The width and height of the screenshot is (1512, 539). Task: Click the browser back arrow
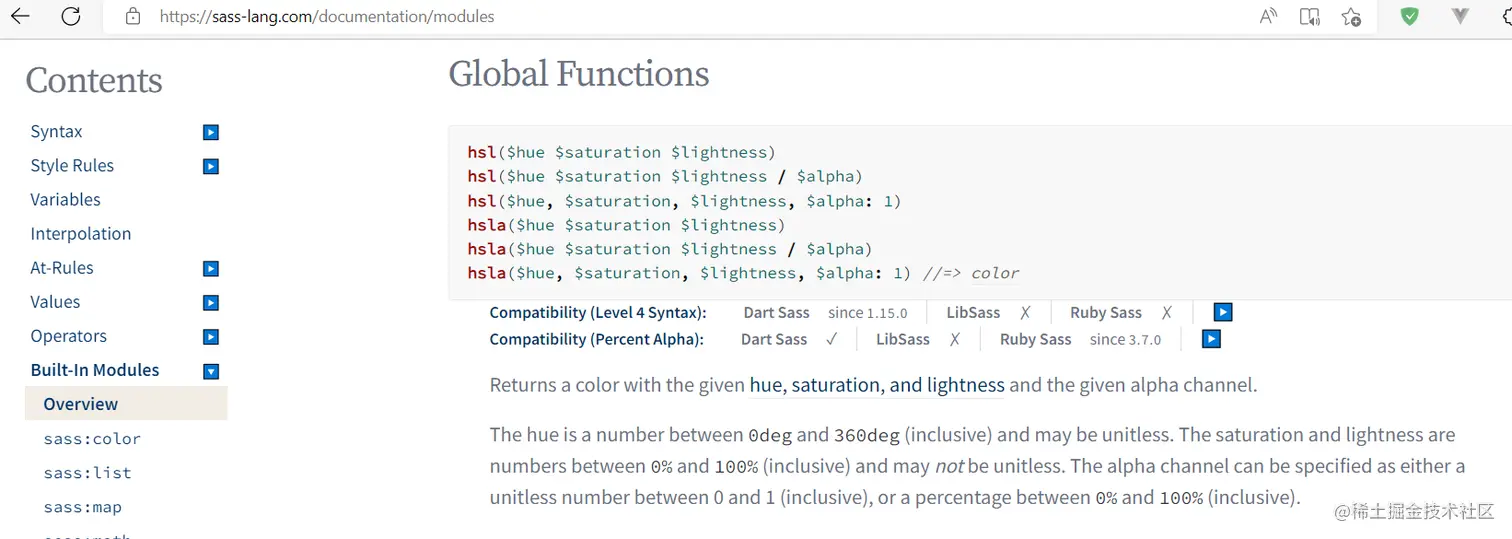point(20,16)
